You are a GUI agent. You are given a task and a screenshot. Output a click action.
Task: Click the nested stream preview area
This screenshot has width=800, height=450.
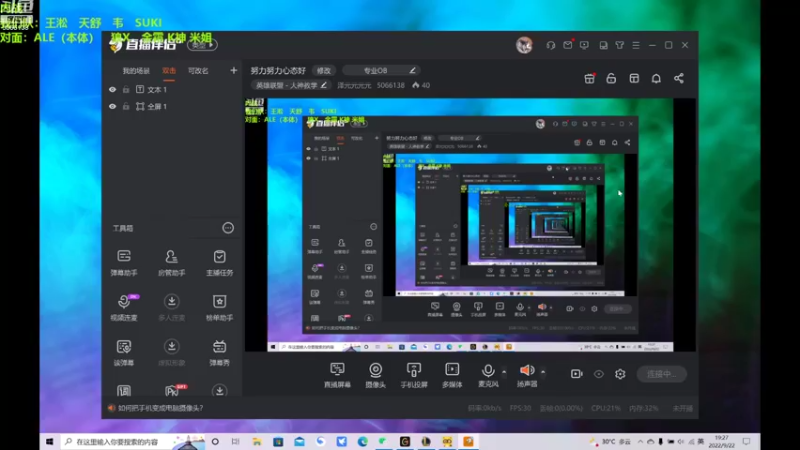coord(470,224)
